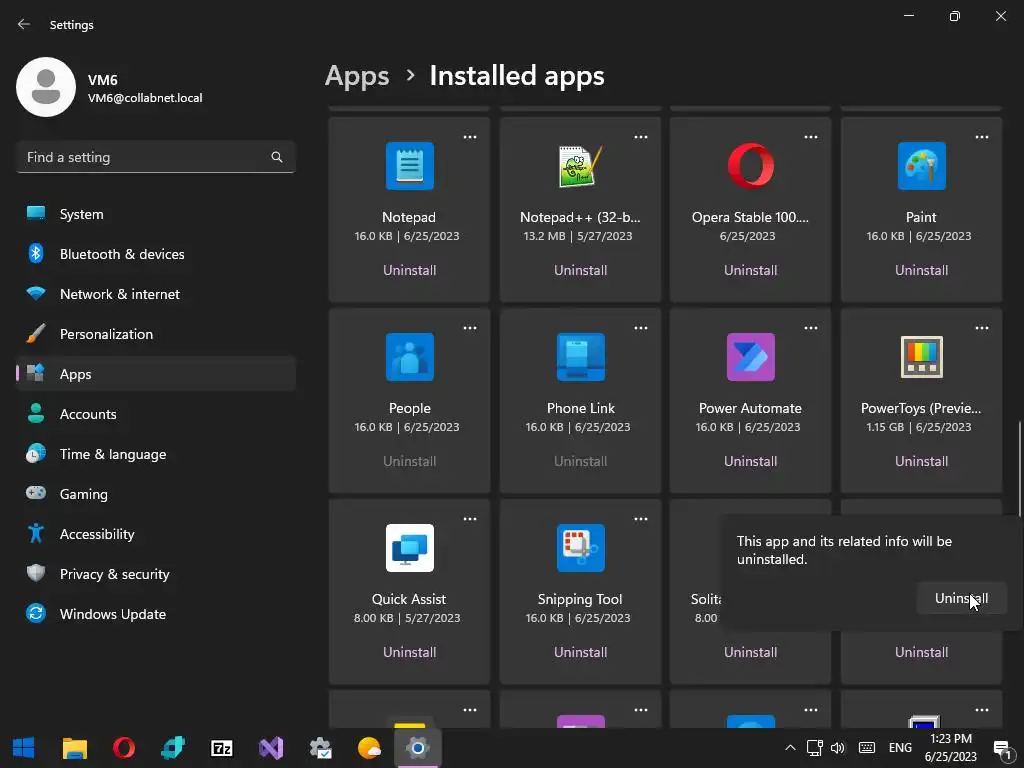The height and width of the screenshot is (768, 1024).
Task: Open Personalization settings
Action: (x=155, y=334)
